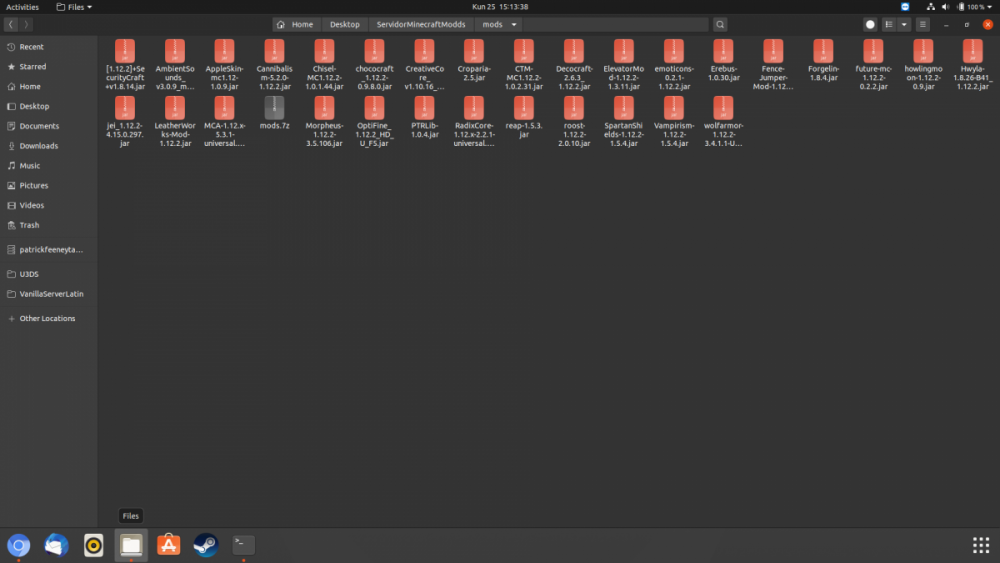Open the Files app menu in top bar
Screen dimensions: 1000x563
[x=73, y=7]
